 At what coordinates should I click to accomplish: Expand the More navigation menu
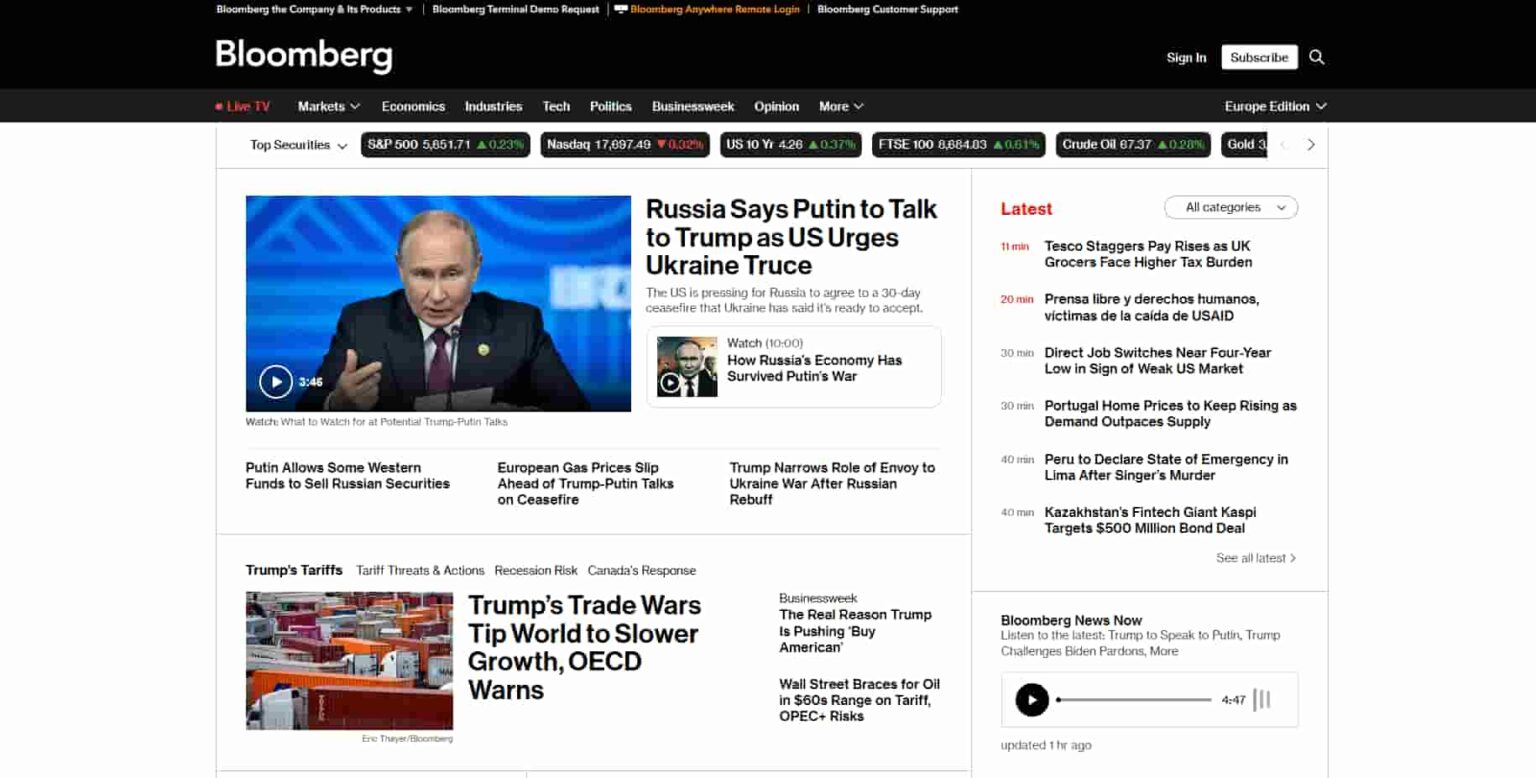[840, 105]
